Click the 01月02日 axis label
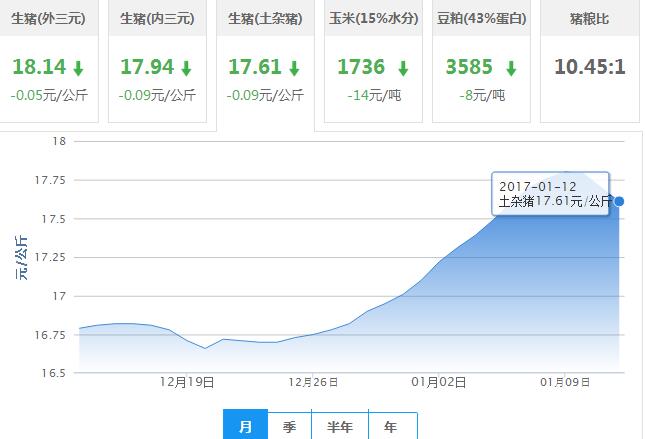Viewport: 645px width, 439px height. [x=439, y=382]
